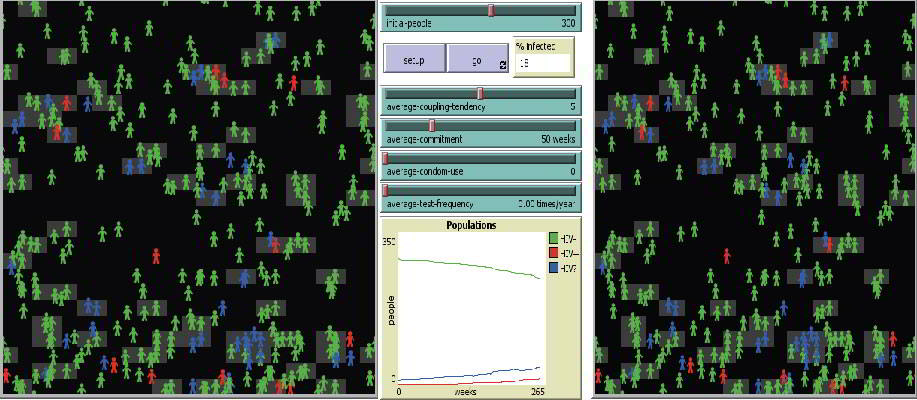The image size is (917, 400).
Task: Click the blue HIV? legend swatch
Action: [554, 269]
